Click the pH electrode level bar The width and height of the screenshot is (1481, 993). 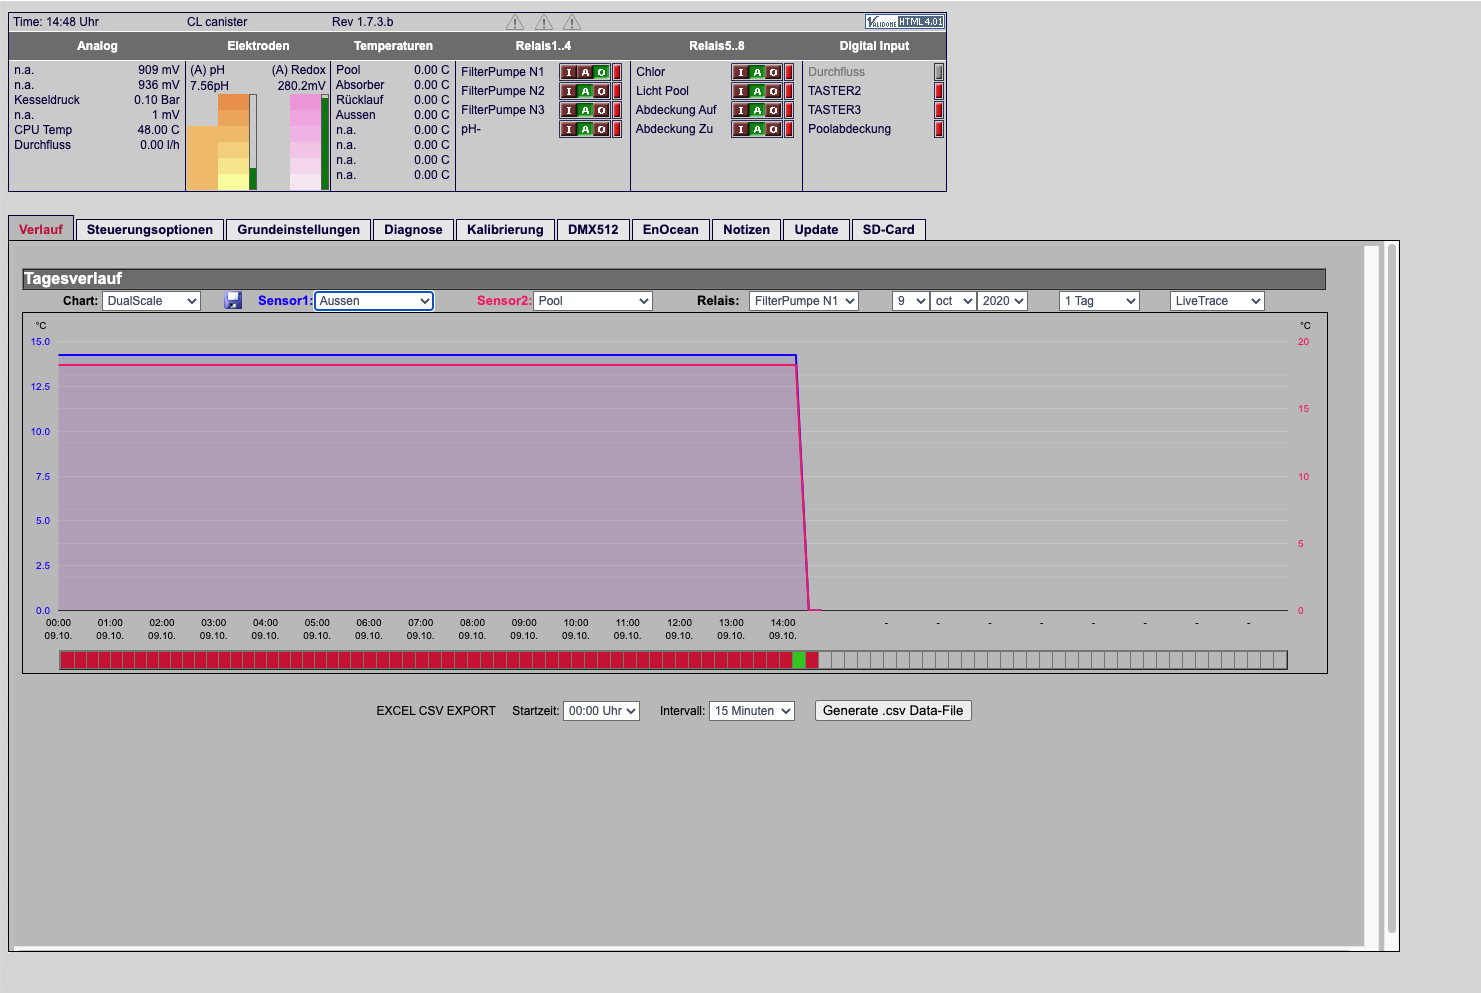[x=253, y=142]
